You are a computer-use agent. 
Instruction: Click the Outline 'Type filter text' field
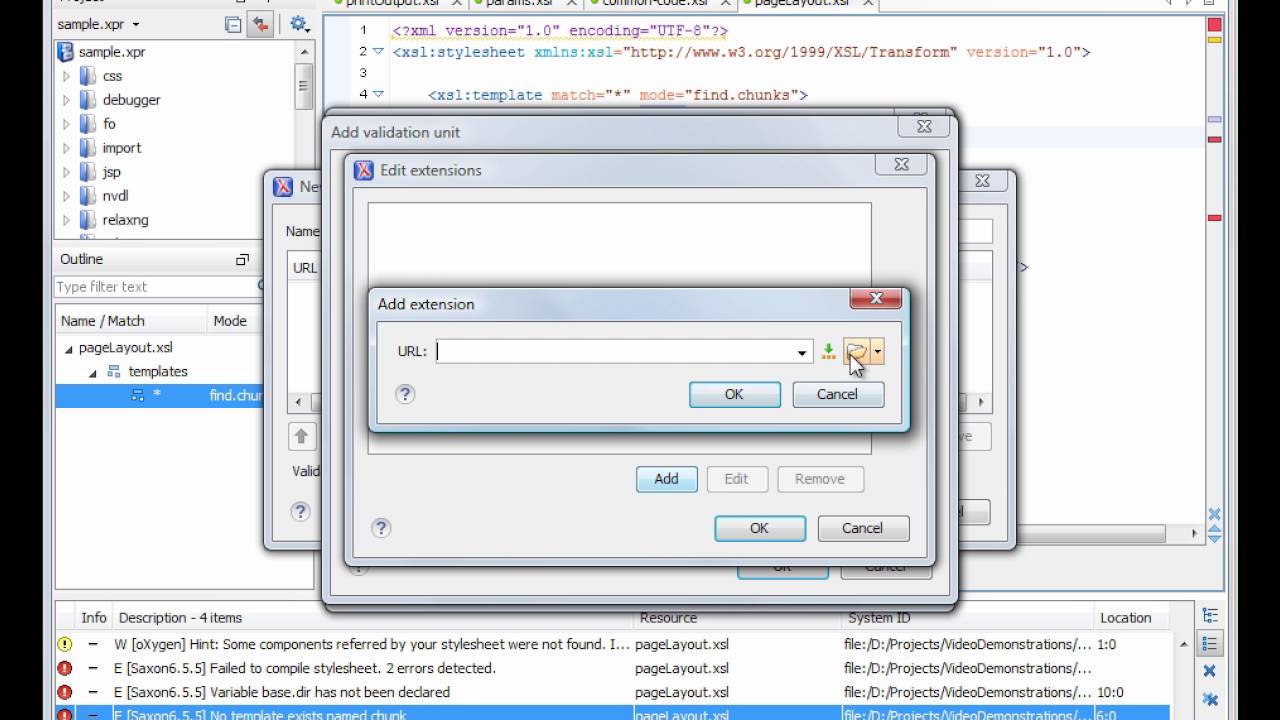(160, 287)
